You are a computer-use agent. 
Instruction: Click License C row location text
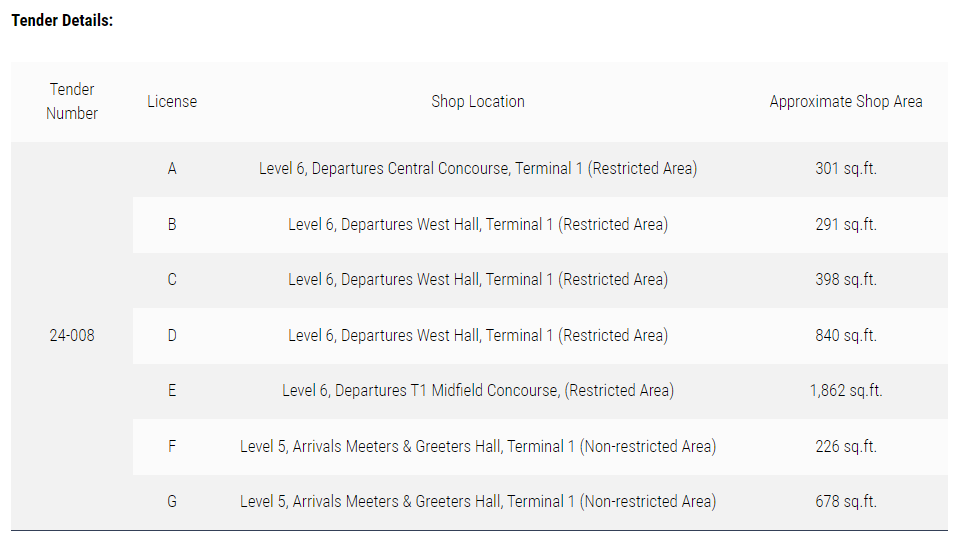point(478,280)
